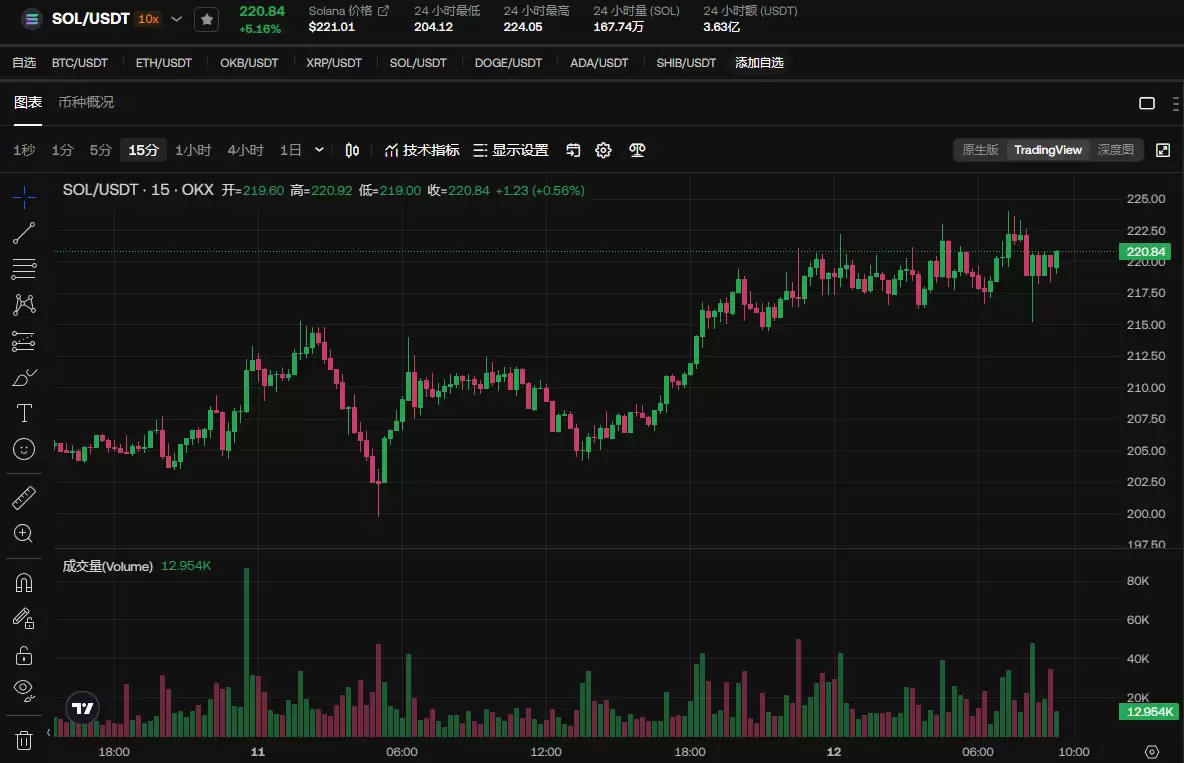
Task: Switch to 币种概况 tab
Action: coord(86,102)
